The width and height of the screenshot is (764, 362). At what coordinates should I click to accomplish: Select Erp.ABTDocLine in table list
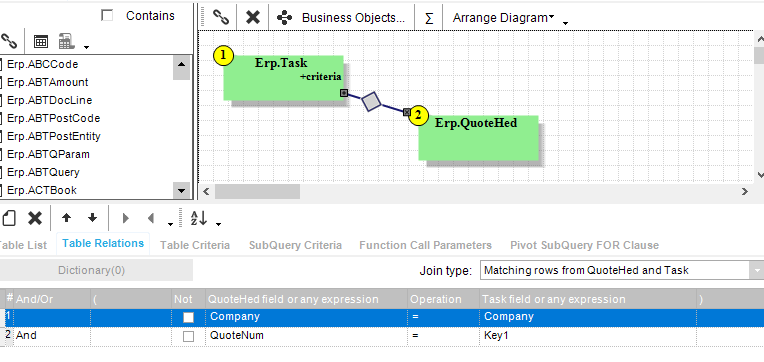point(50,100)
